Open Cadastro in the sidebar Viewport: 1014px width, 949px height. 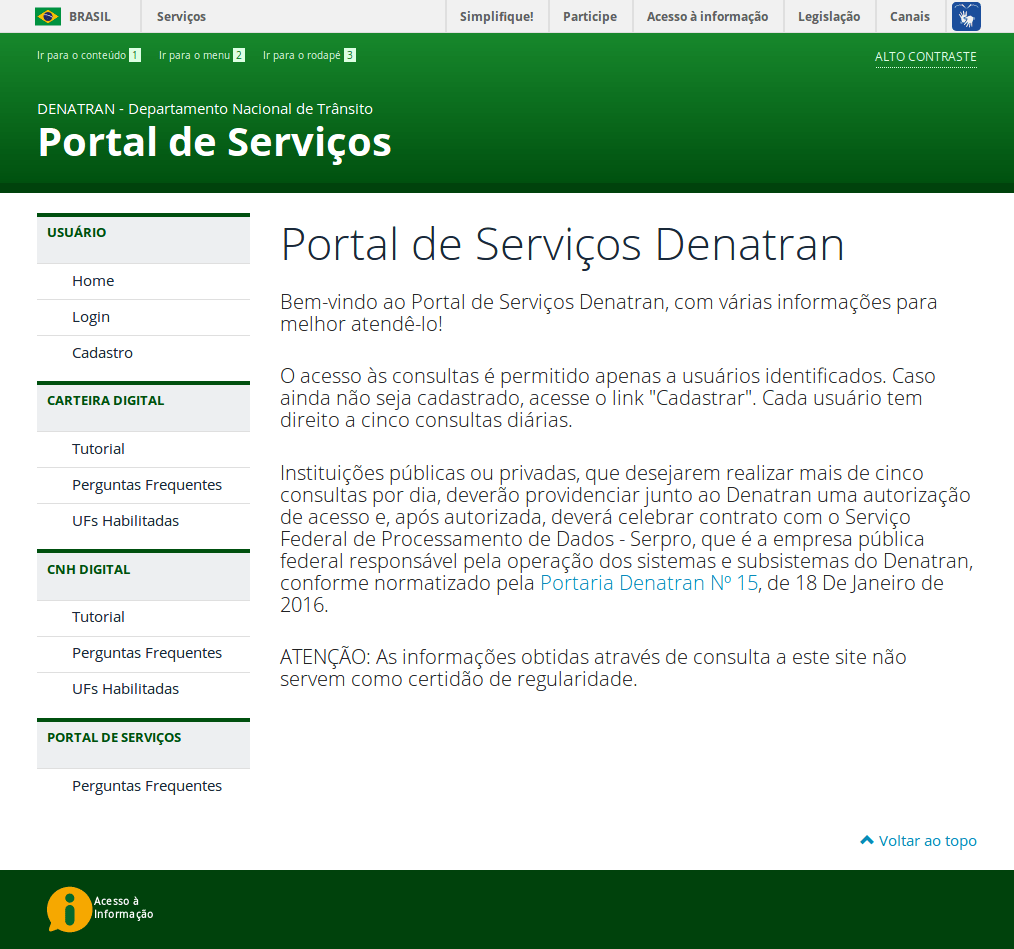point(102,353)
